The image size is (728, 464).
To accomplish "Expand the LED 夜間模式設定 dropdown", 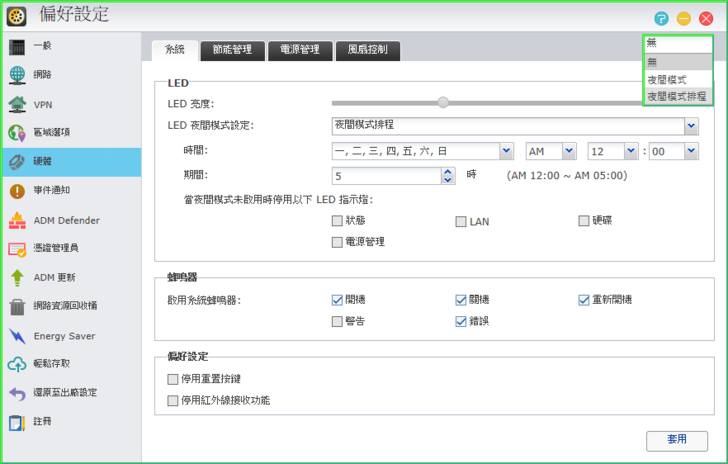I will pos(691,126).
